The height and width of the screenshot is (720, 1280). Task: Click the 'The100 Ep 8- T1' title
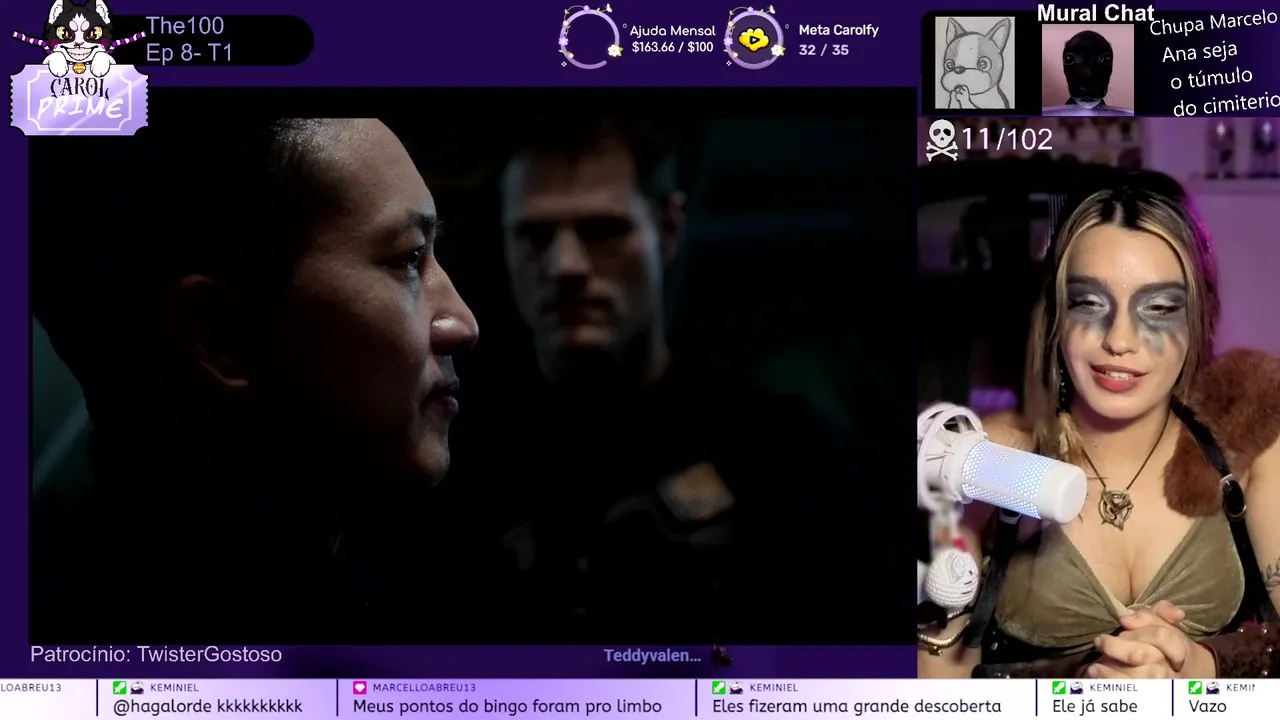[189, 40]
